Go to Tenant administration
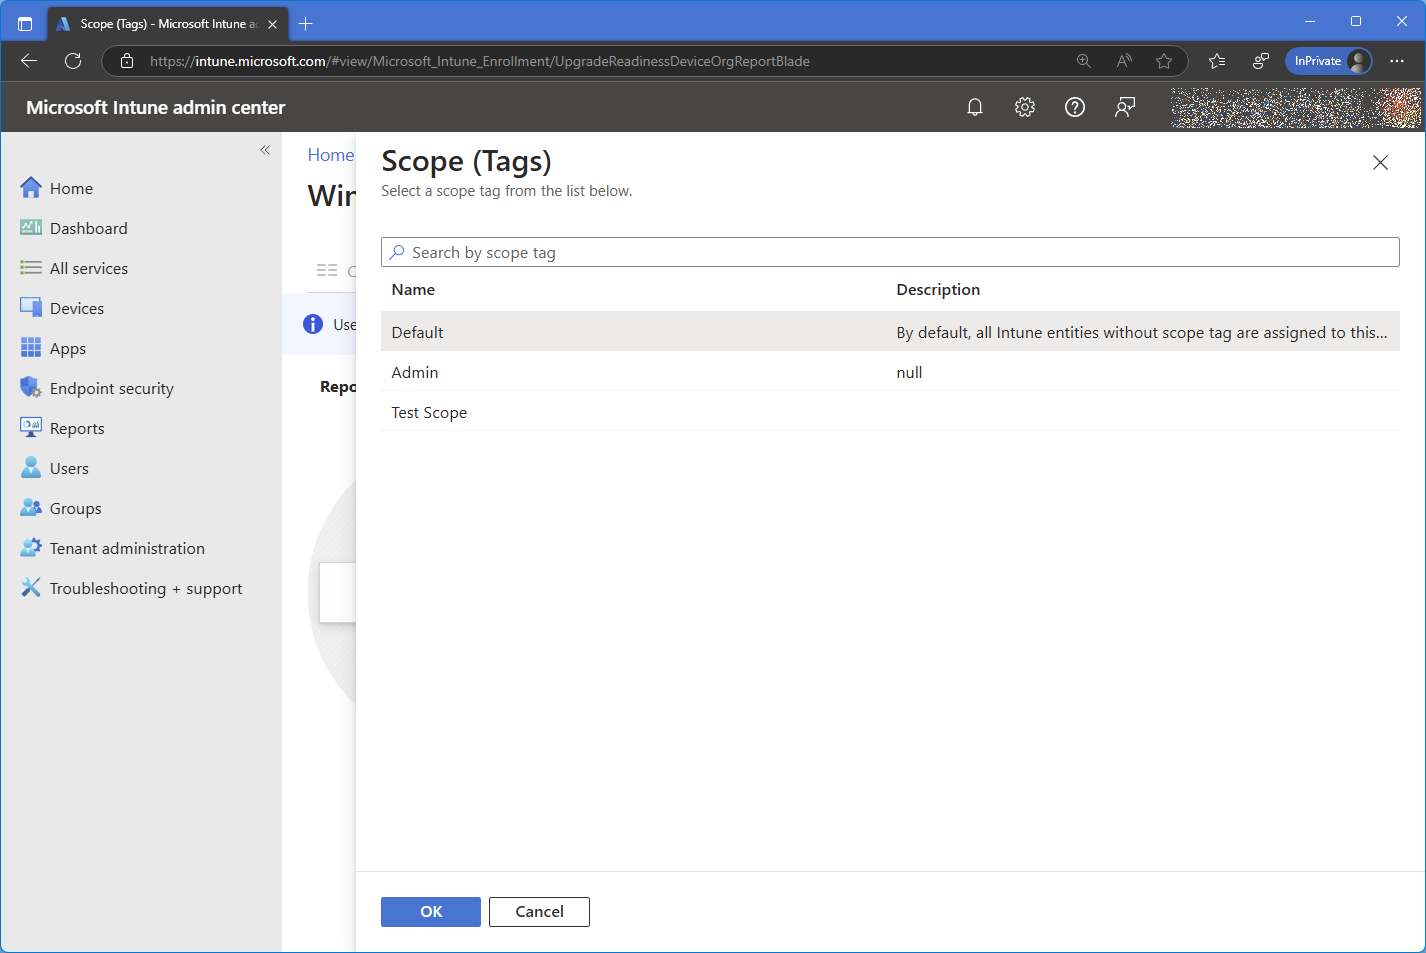 [x=127, y=548]
